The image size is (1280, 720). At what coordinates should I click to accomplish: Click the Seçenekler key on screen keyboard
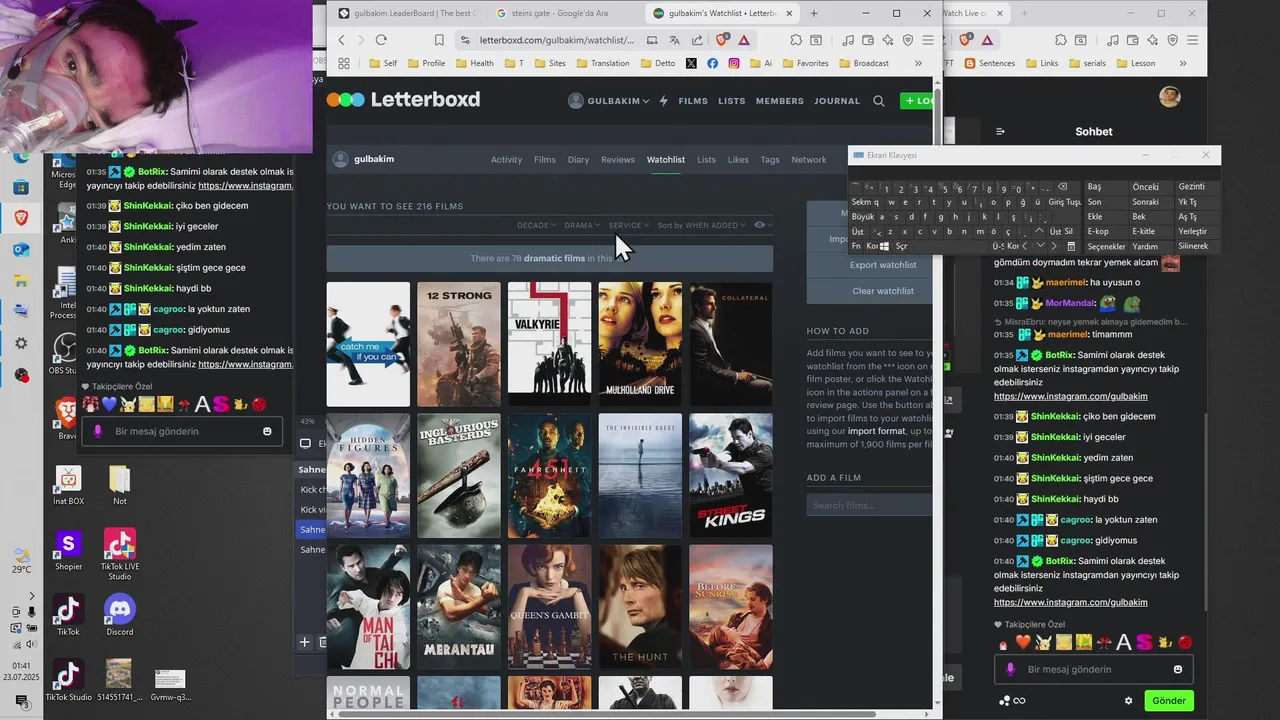(x=1106, y=246)
